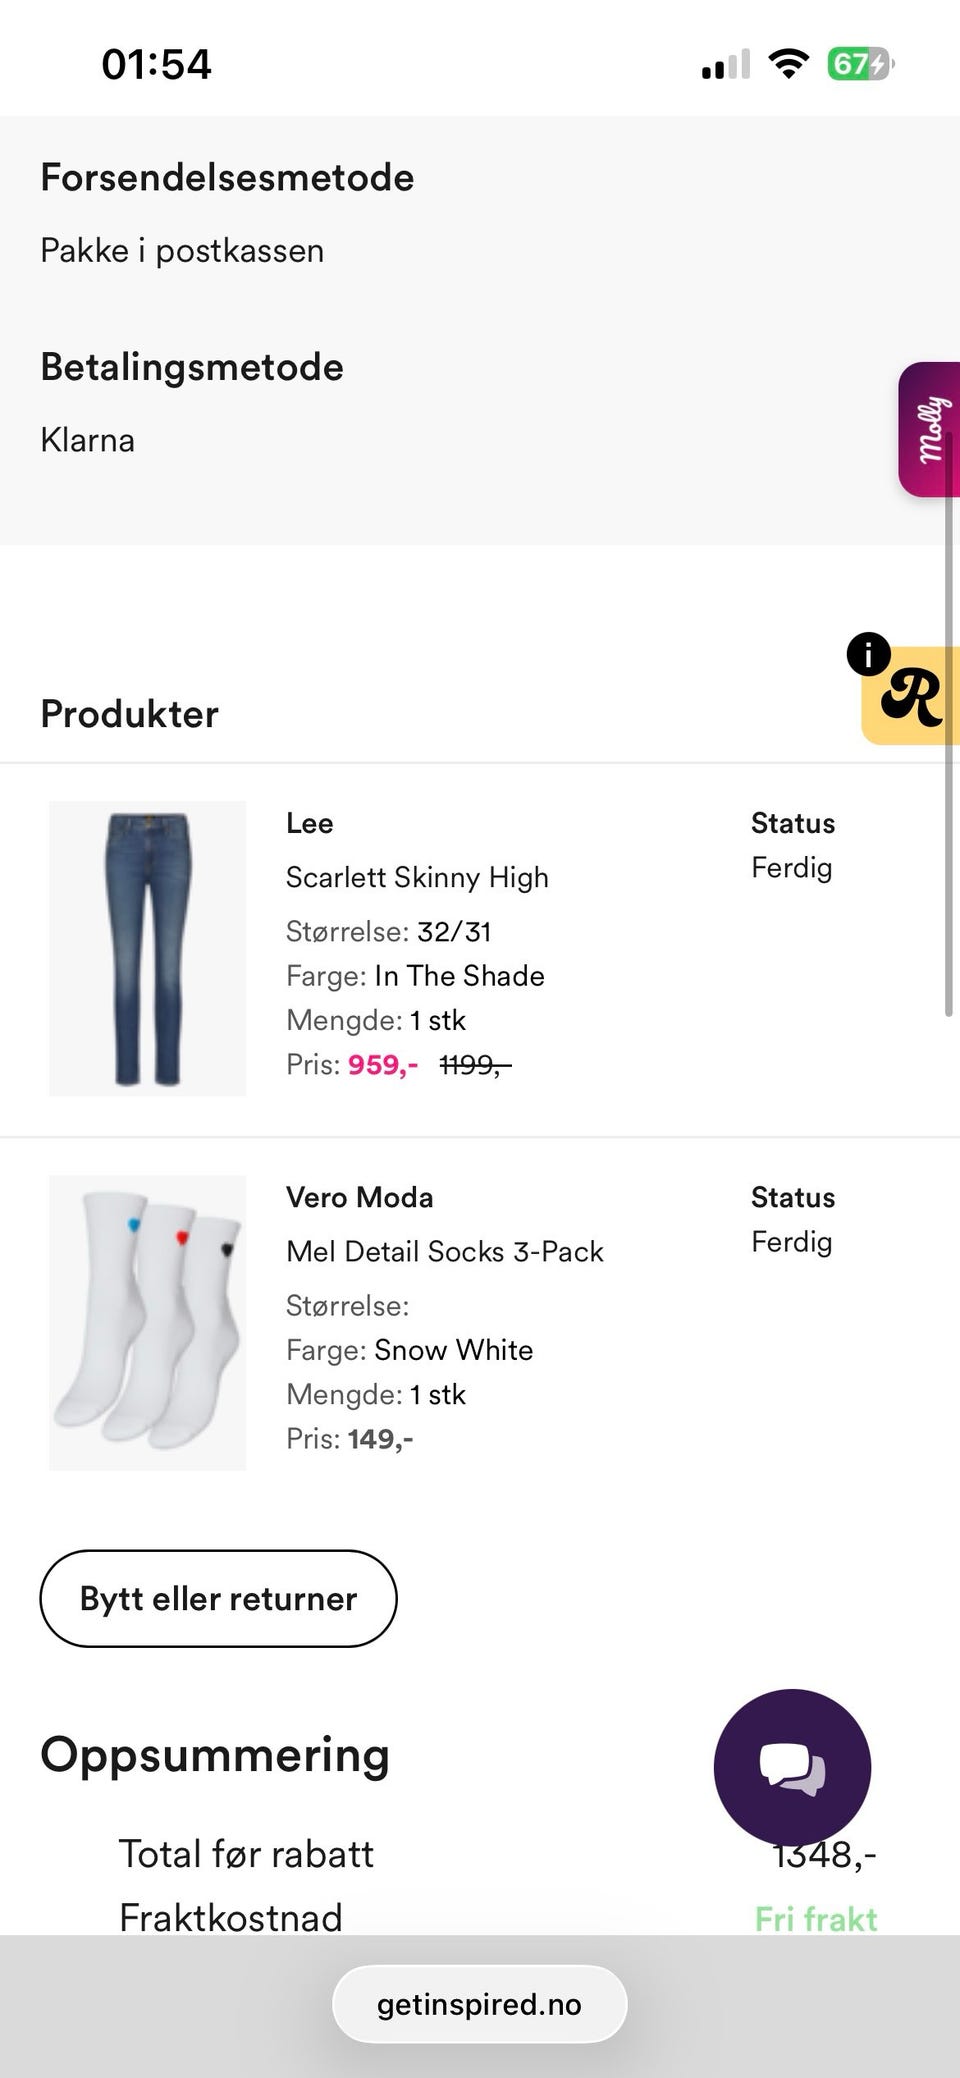Image resolution: width=960 pixels, height=2078 pixels.
Task: Open the Molly side tab
Action: [x=929, y=430]
